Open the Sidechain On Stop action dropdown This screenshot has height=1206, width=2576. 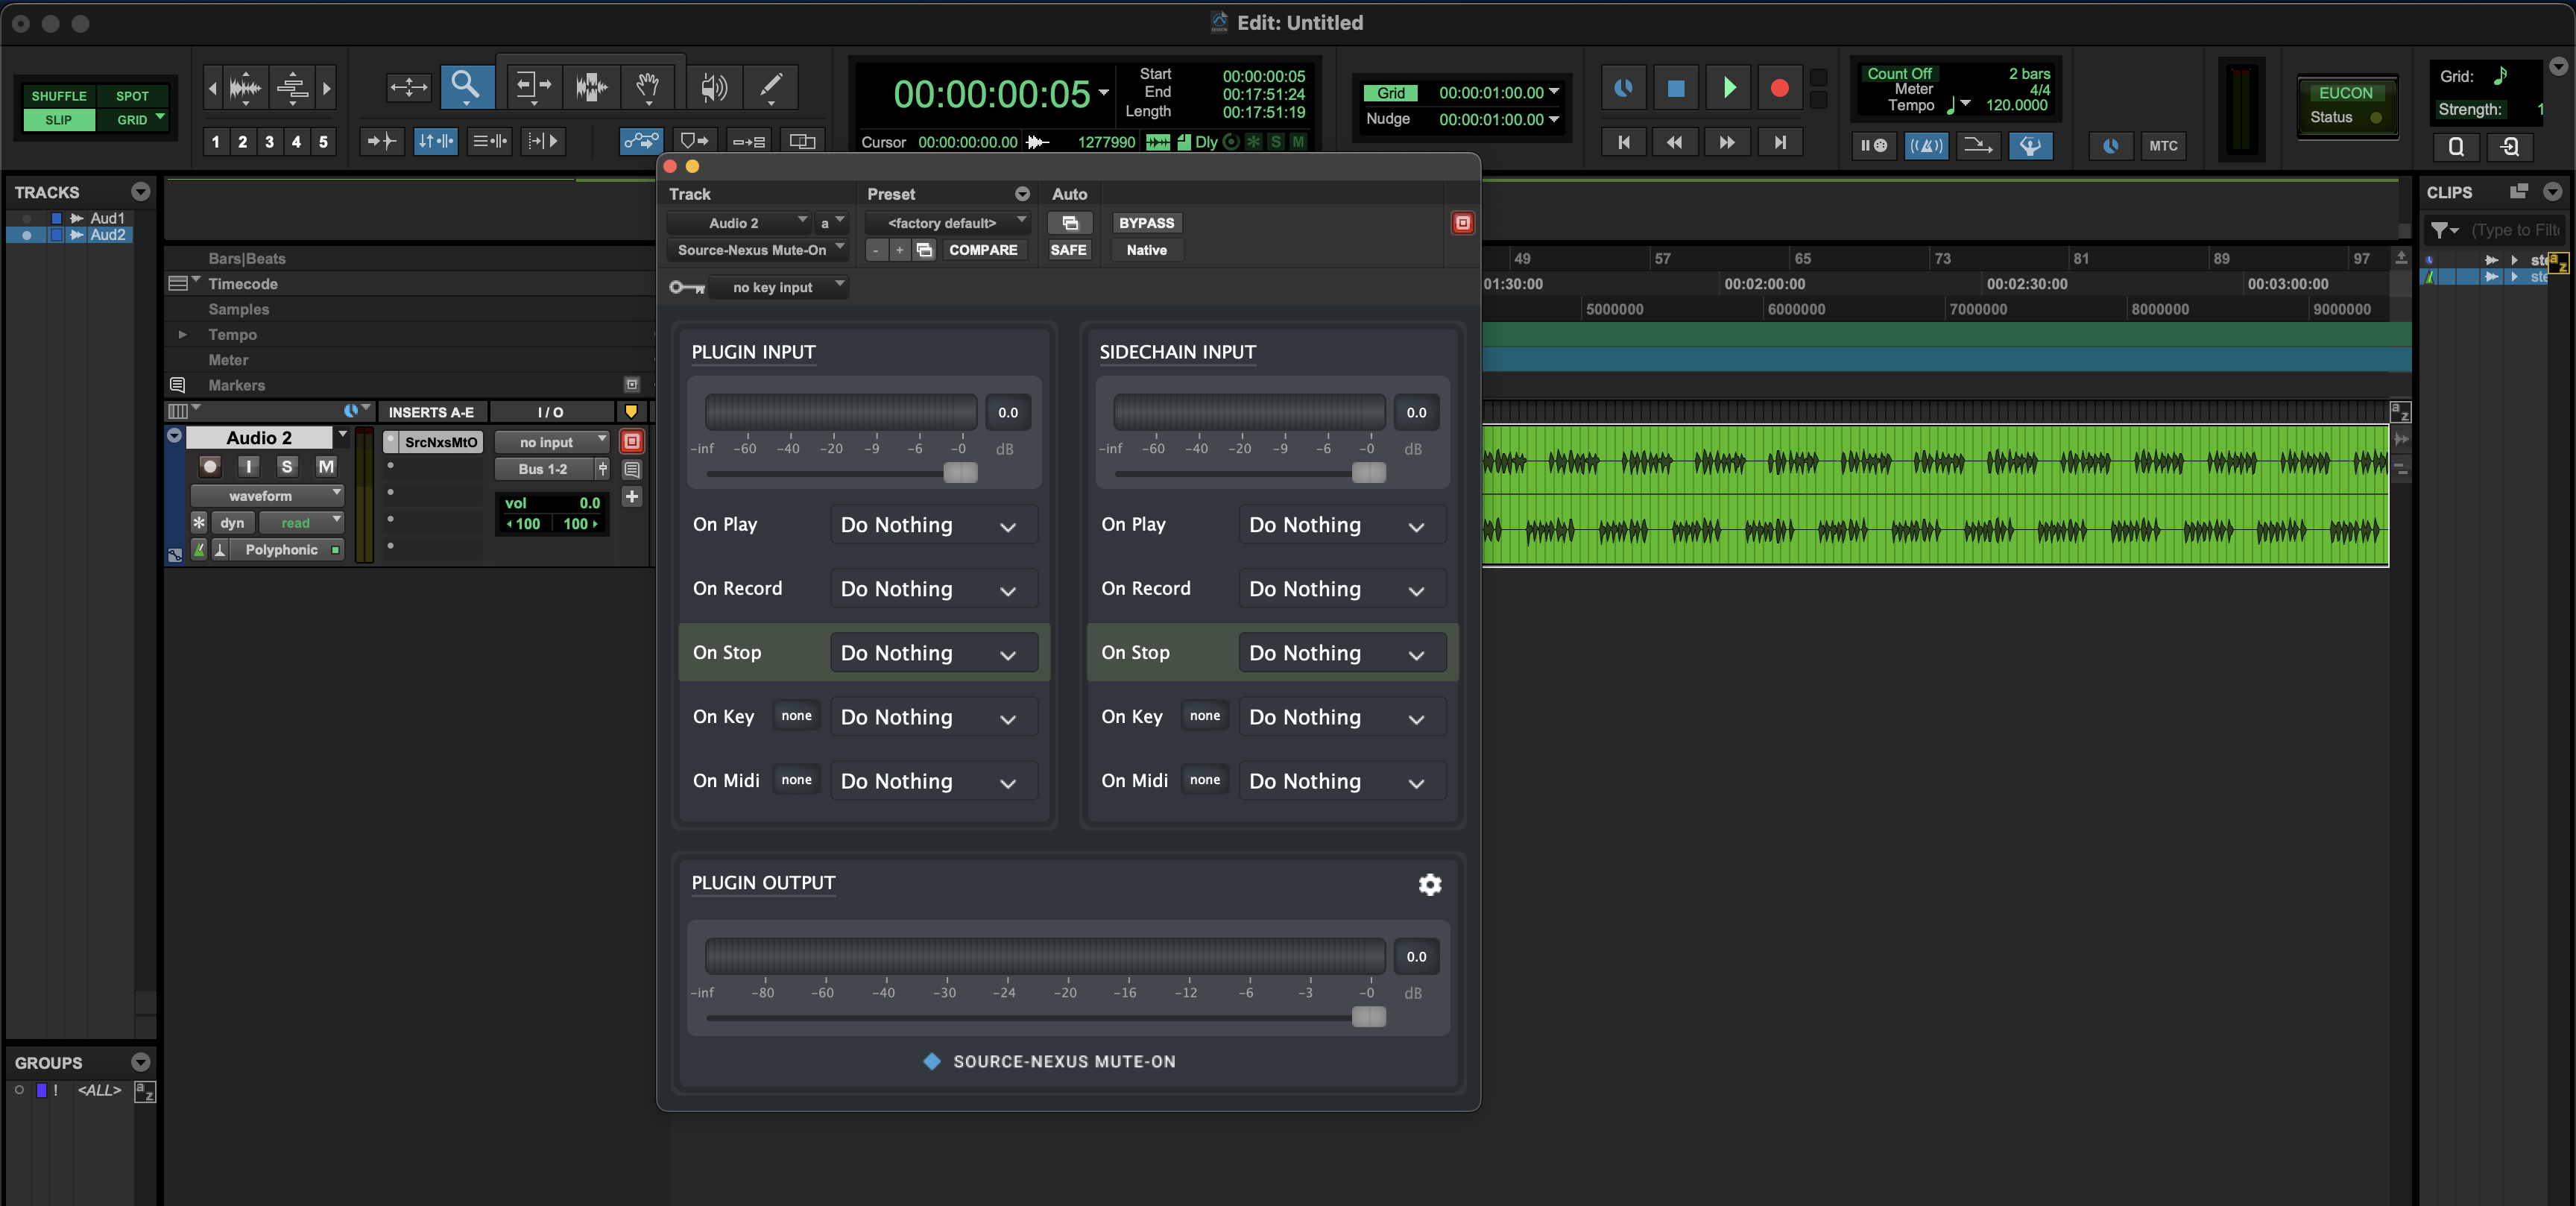point(1340,653)
